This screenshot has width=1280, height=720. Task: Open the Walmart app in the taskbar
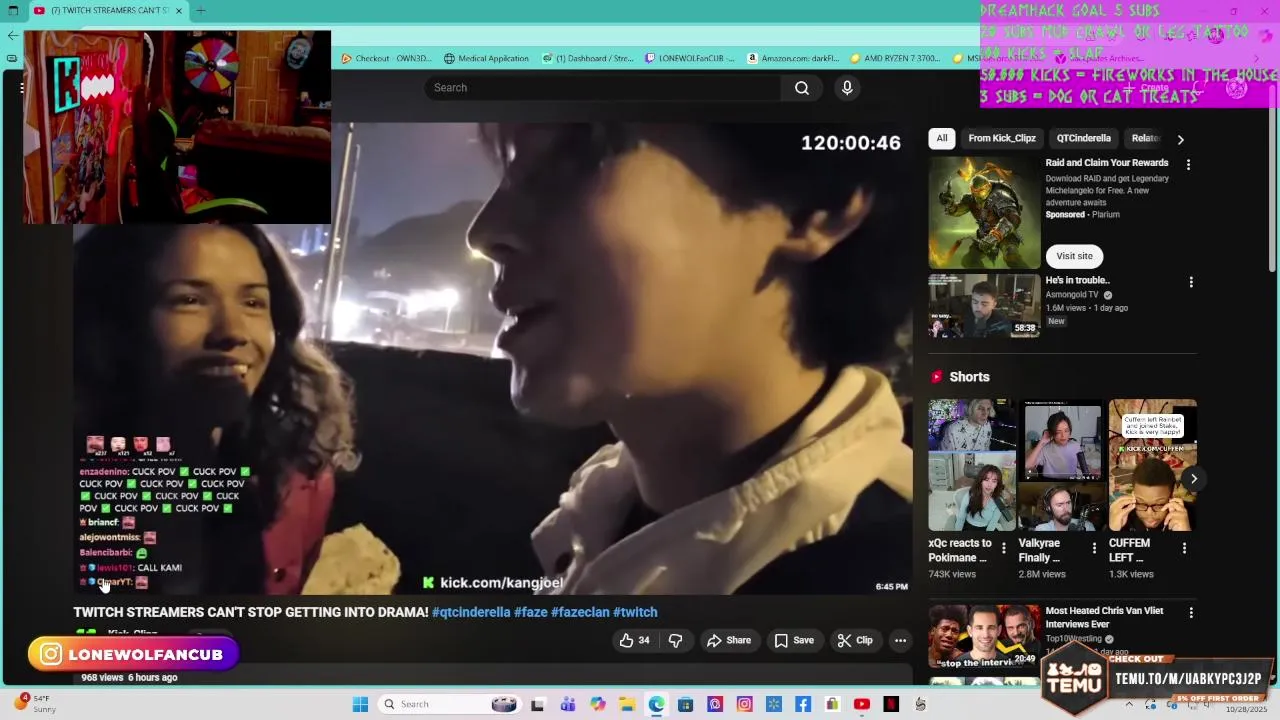773,704
